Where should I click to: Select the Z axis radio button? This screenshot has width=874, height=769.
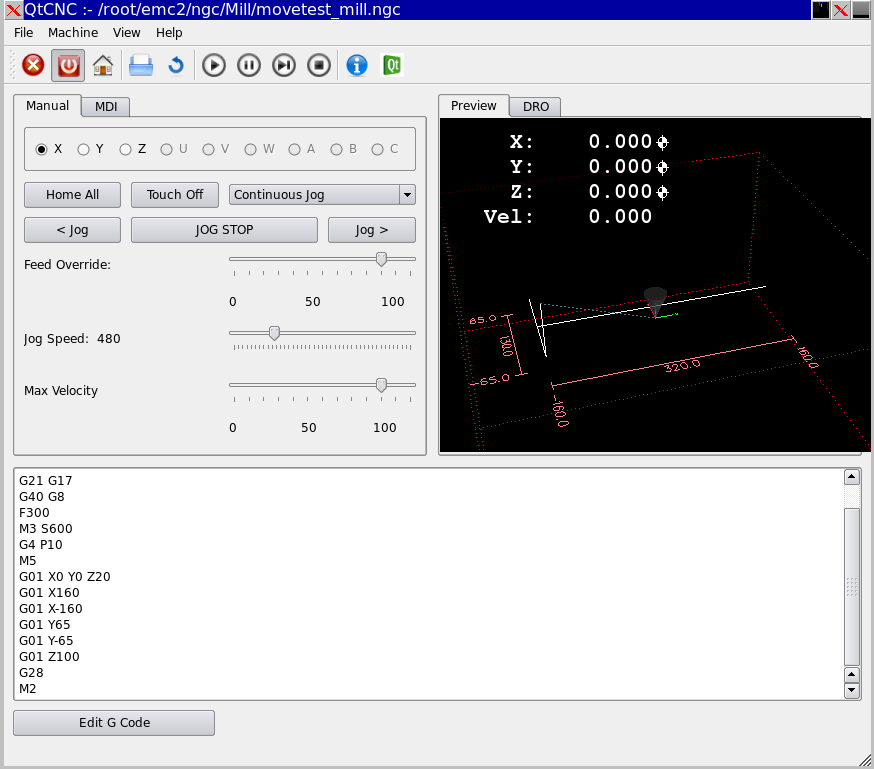tap(126, 149)
